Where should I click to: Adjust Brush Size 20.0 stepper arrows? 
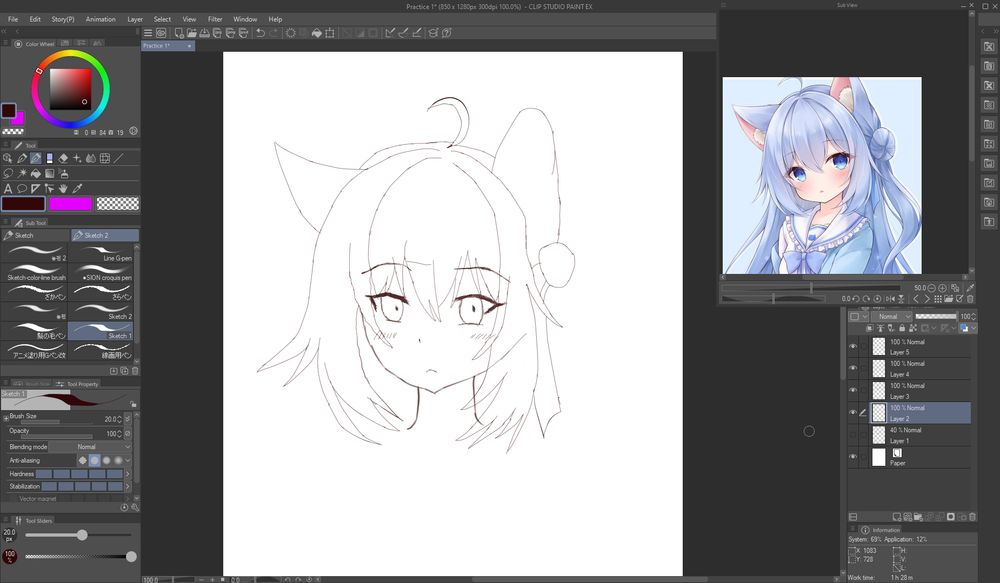coord(119,420)
